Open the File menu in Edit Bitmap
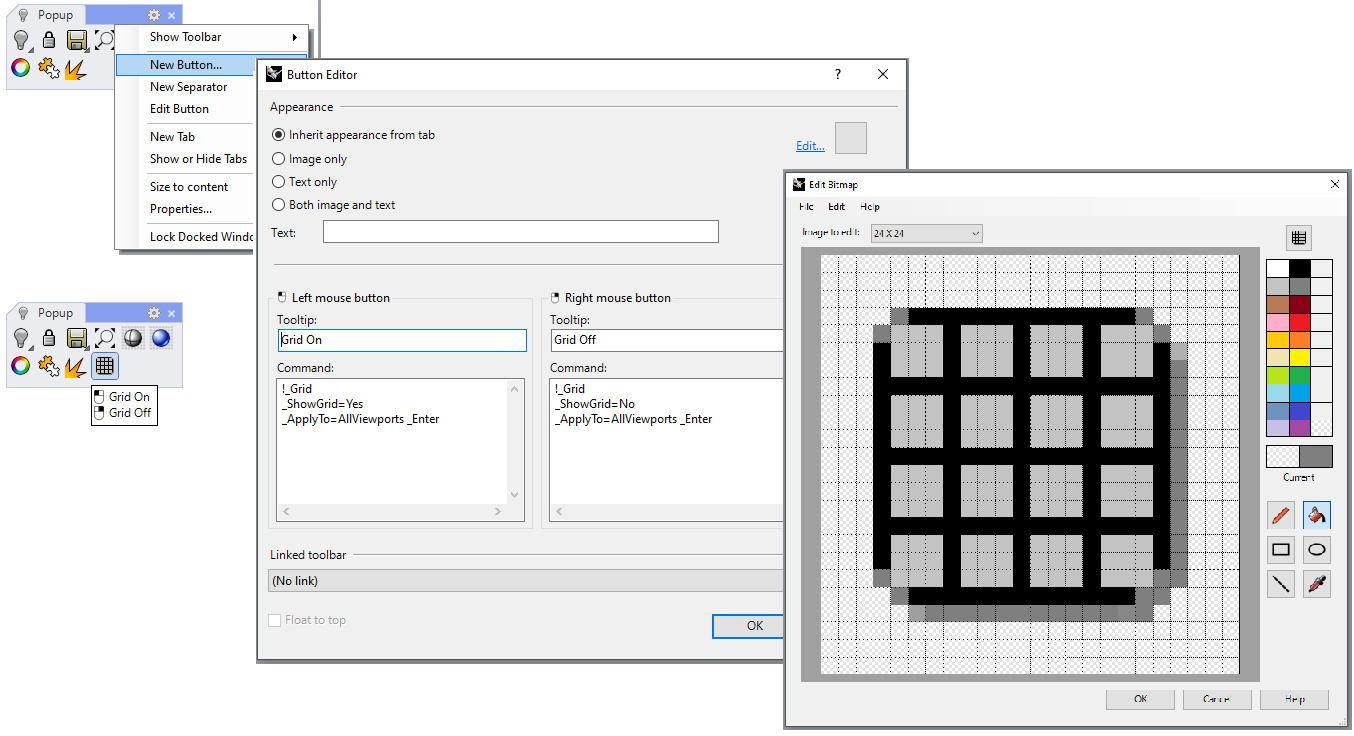 click(x=806, y=207)
